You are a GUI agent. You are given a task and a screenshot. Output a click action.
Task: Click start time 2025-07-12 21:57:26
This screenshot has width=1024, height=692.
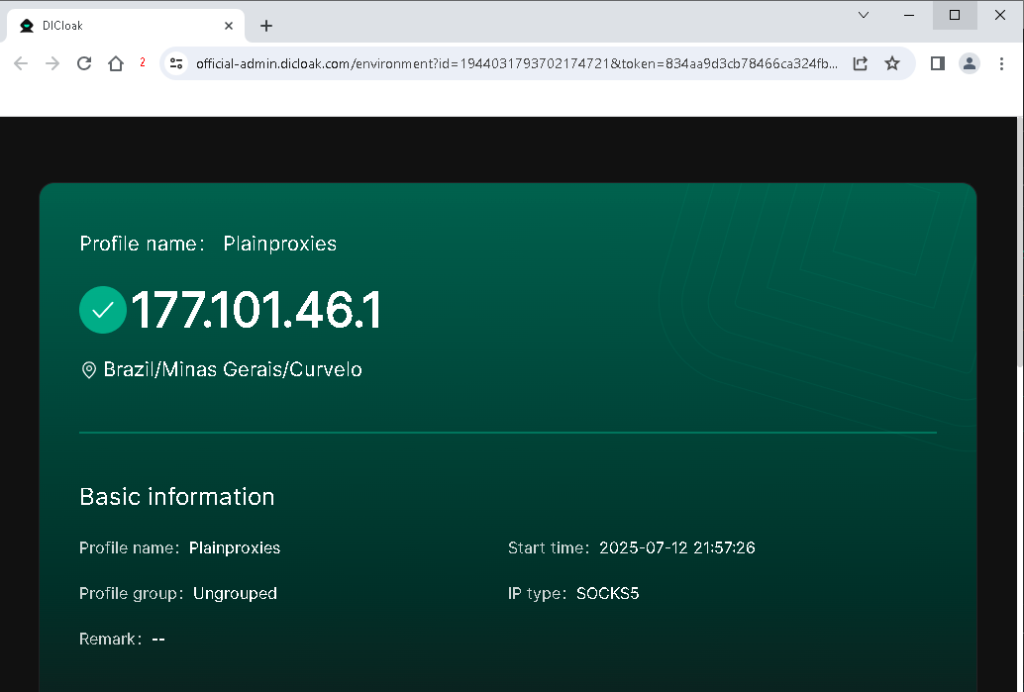[677, 548]
